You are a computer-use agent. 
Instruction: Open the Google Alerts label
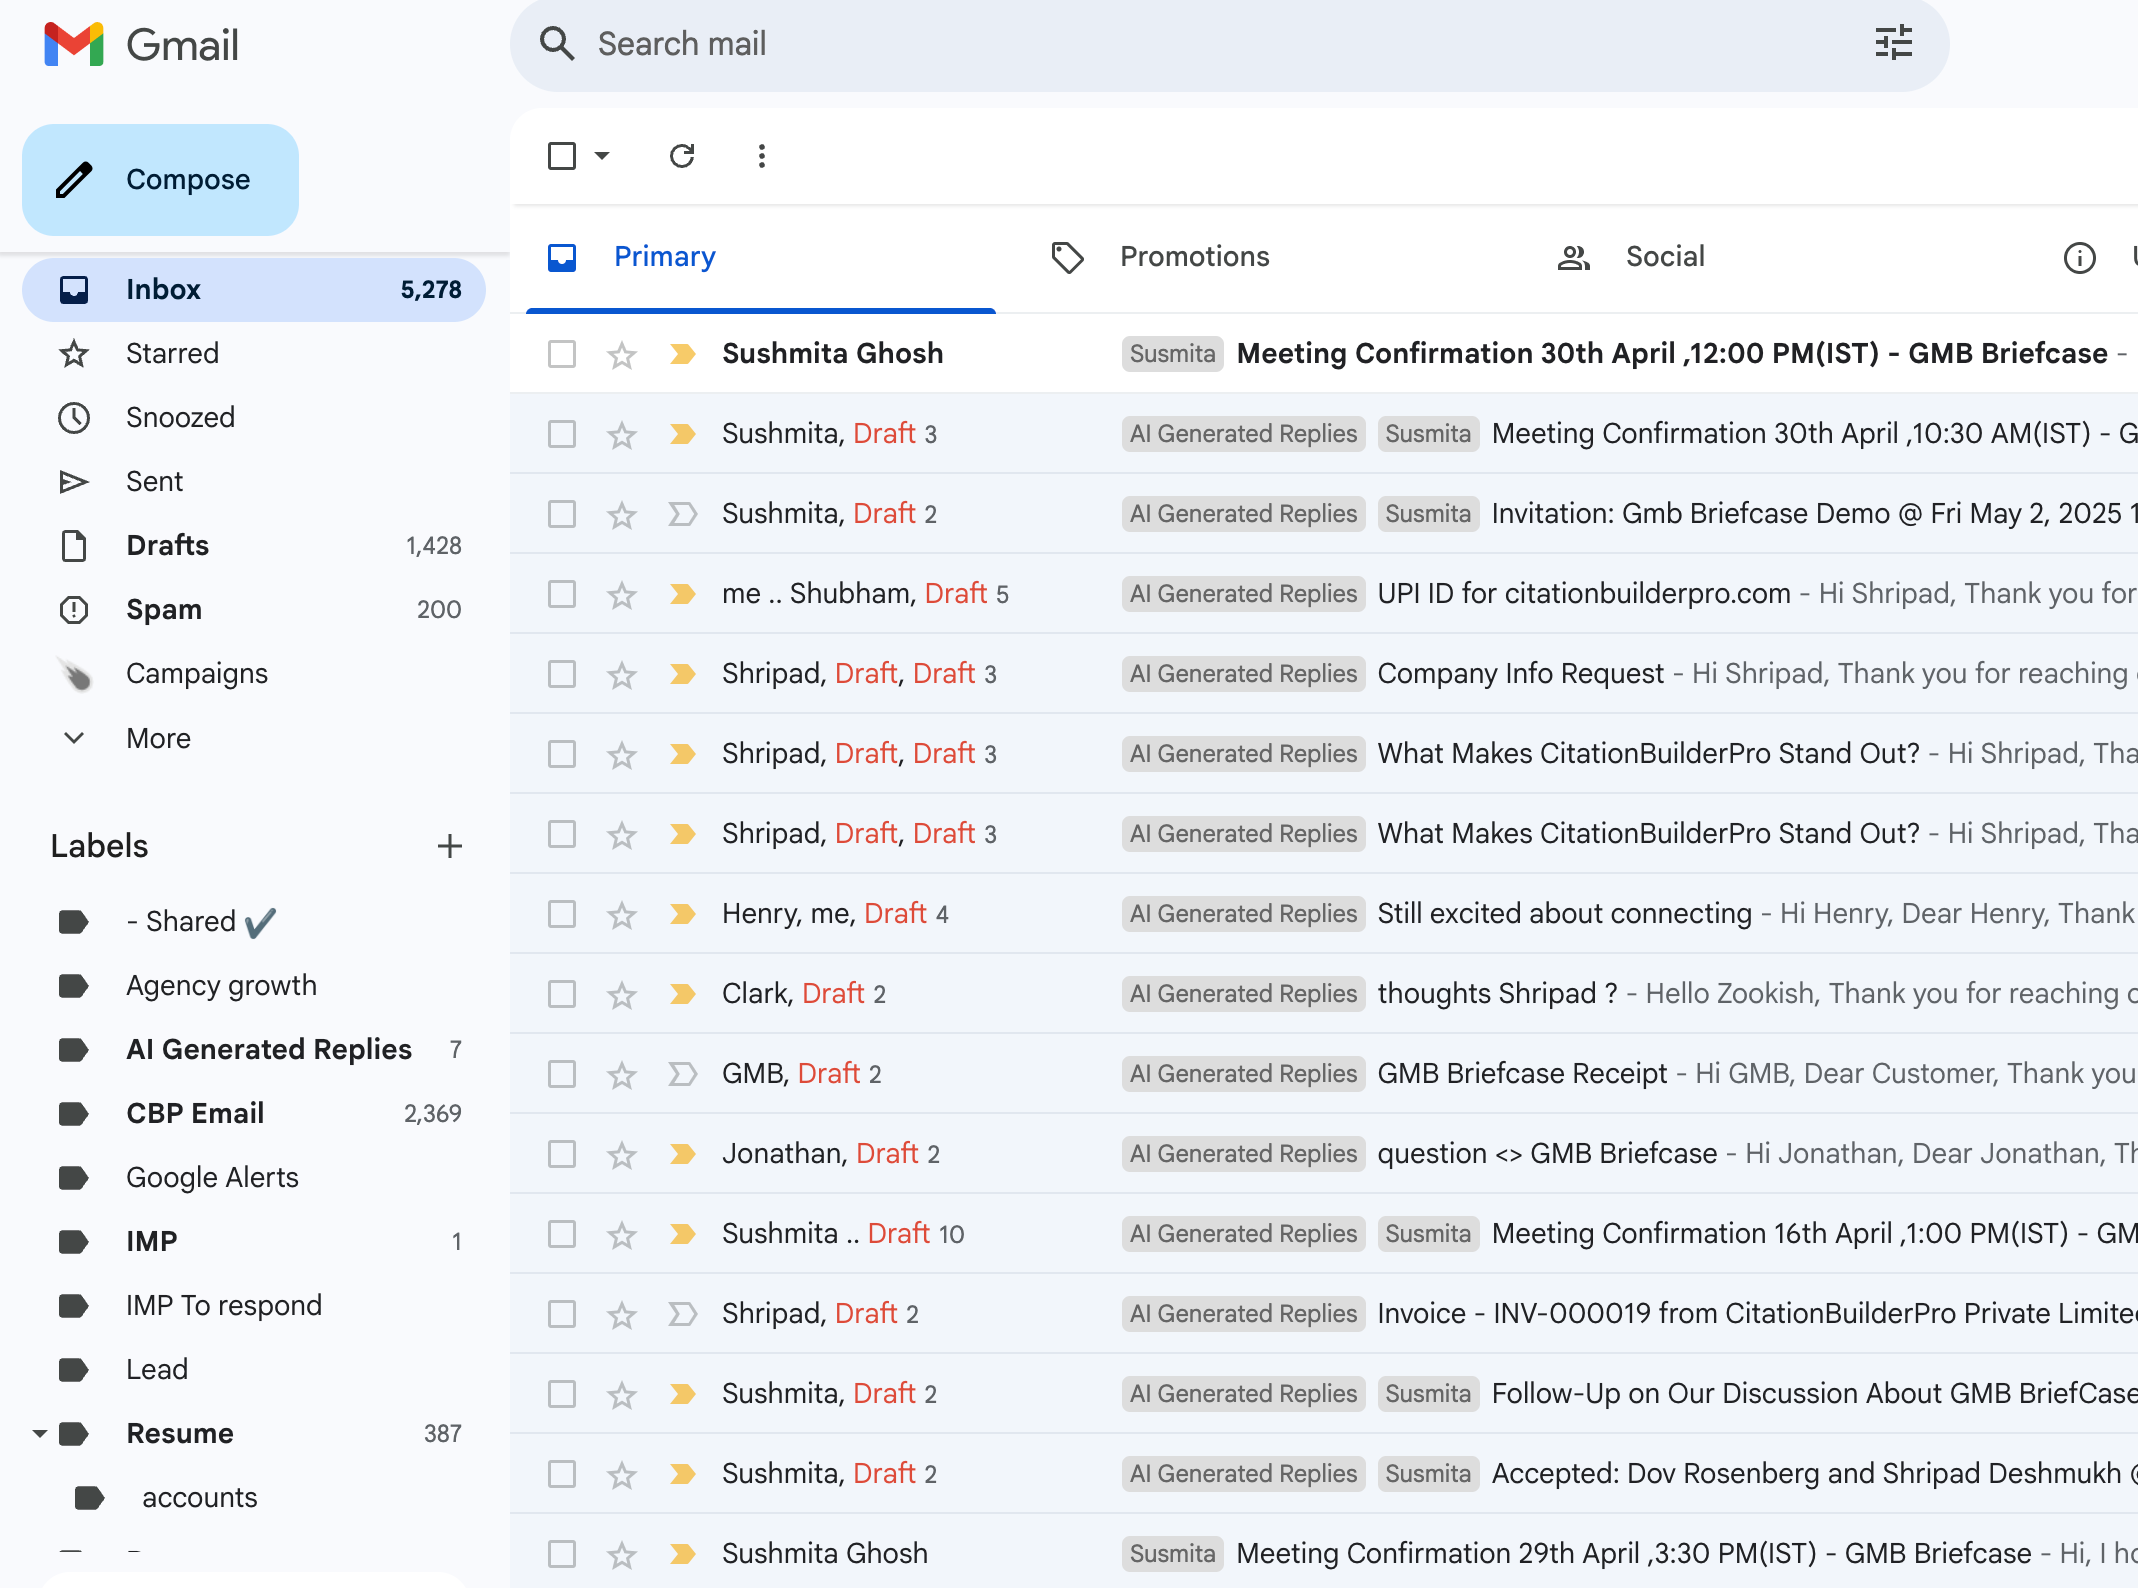pos(254,1178)
